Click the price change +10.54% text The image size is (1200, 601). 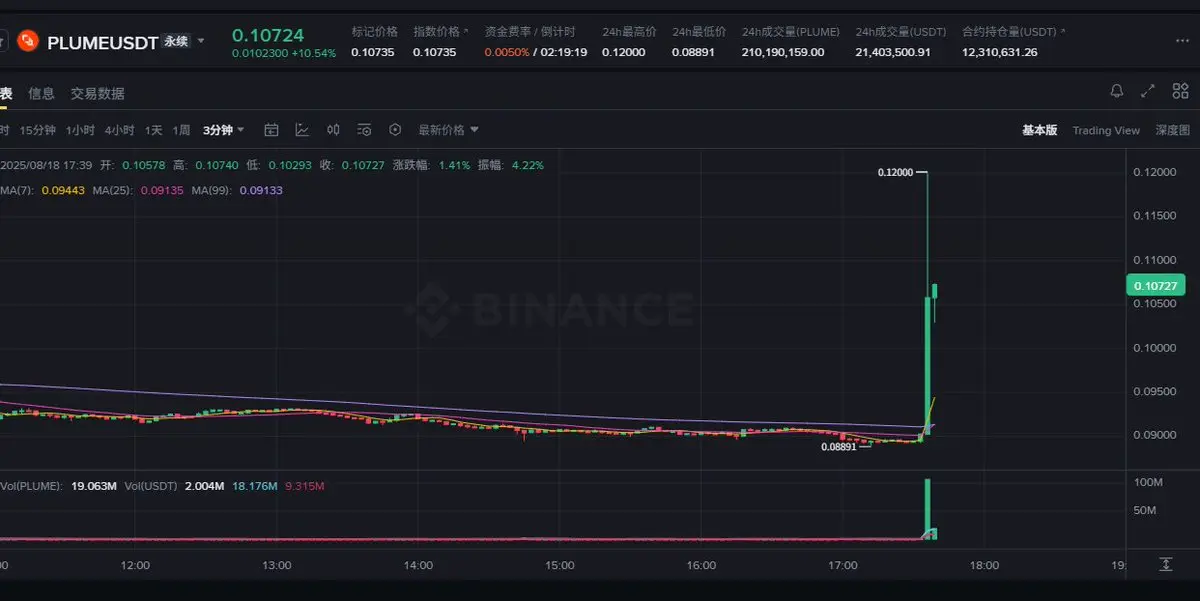coord(313,53)
